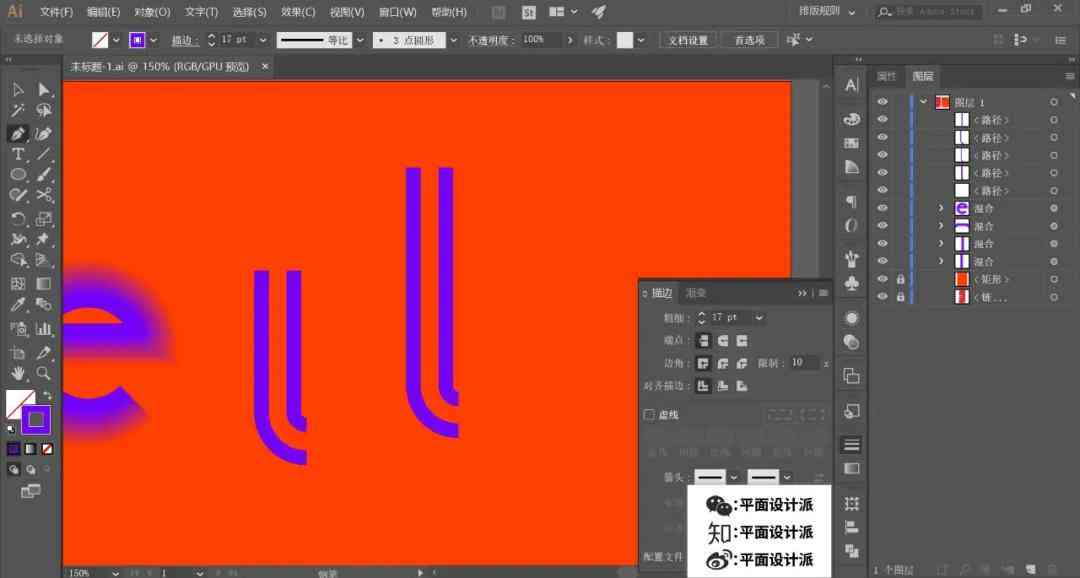
Task: Open the 150% zoom level dropdown
Action: 115,572
